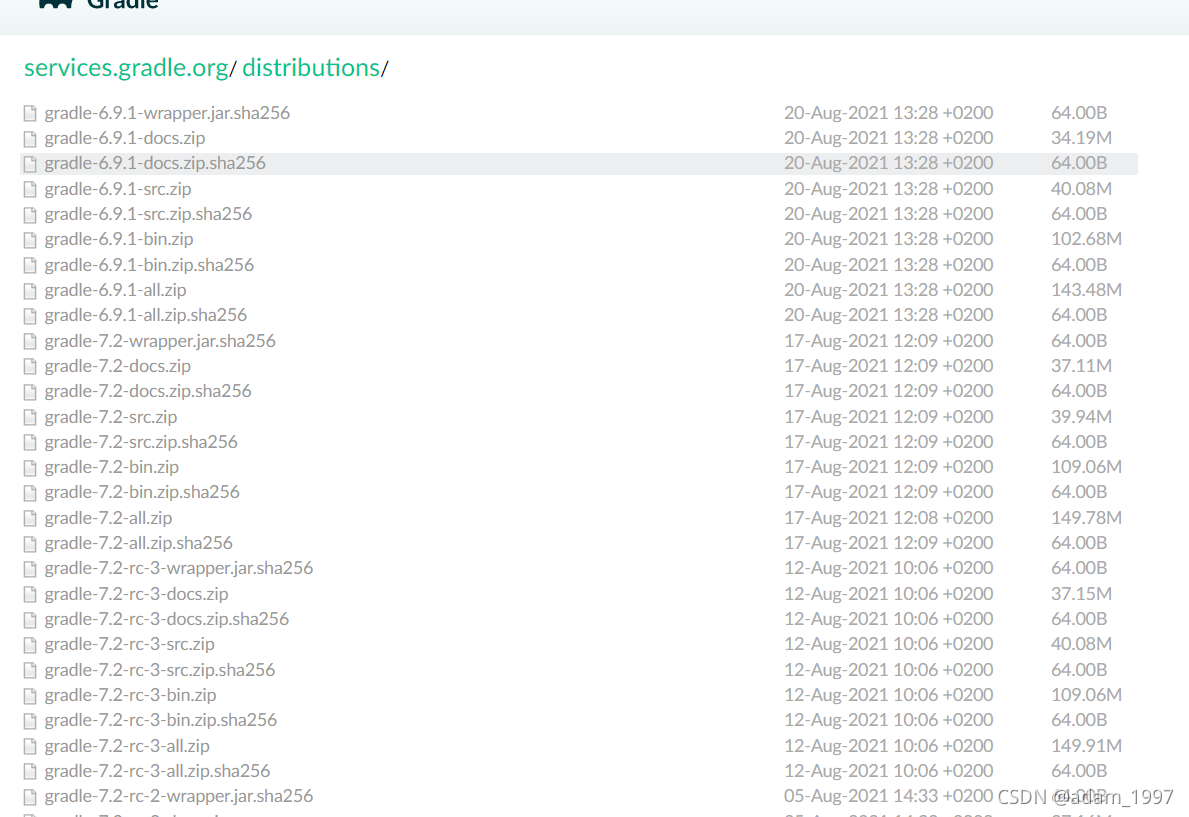Click file icon beside gradle-6.9.1-docs.zip
This screenshot has width=1189, height=817.
pyautogui.click(x=30, y=139)
